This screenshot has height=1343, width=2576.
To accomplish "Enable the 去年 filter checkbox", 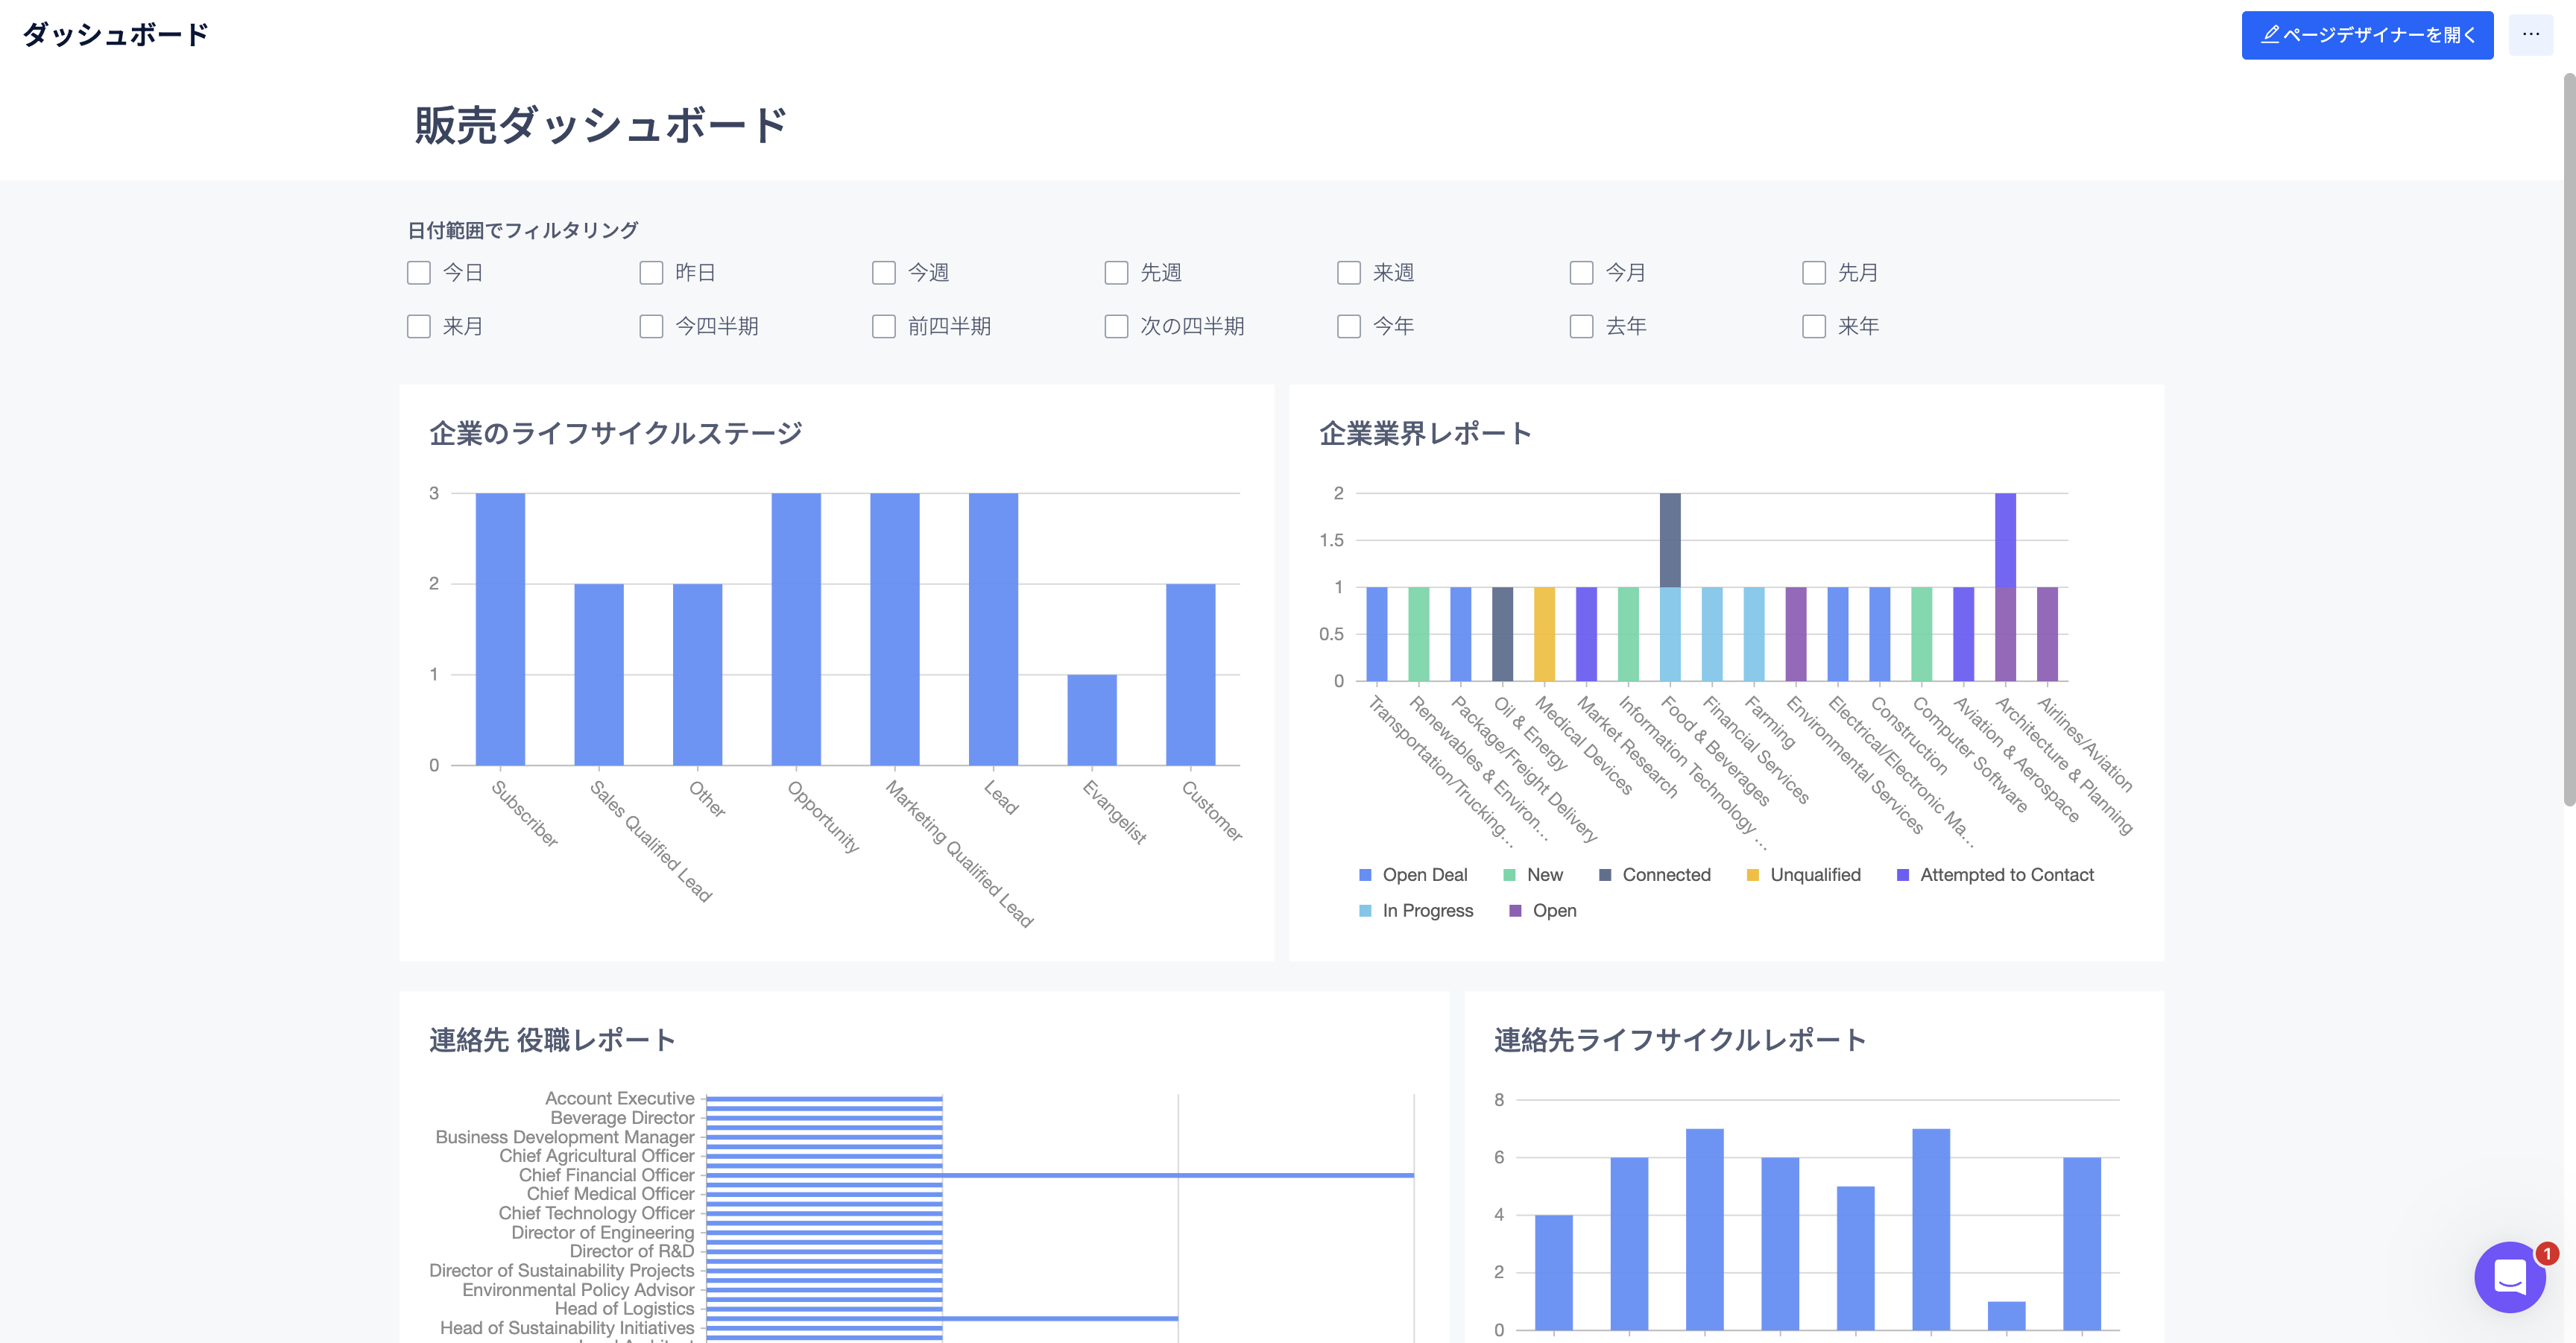I will [x=1581, y=326].
